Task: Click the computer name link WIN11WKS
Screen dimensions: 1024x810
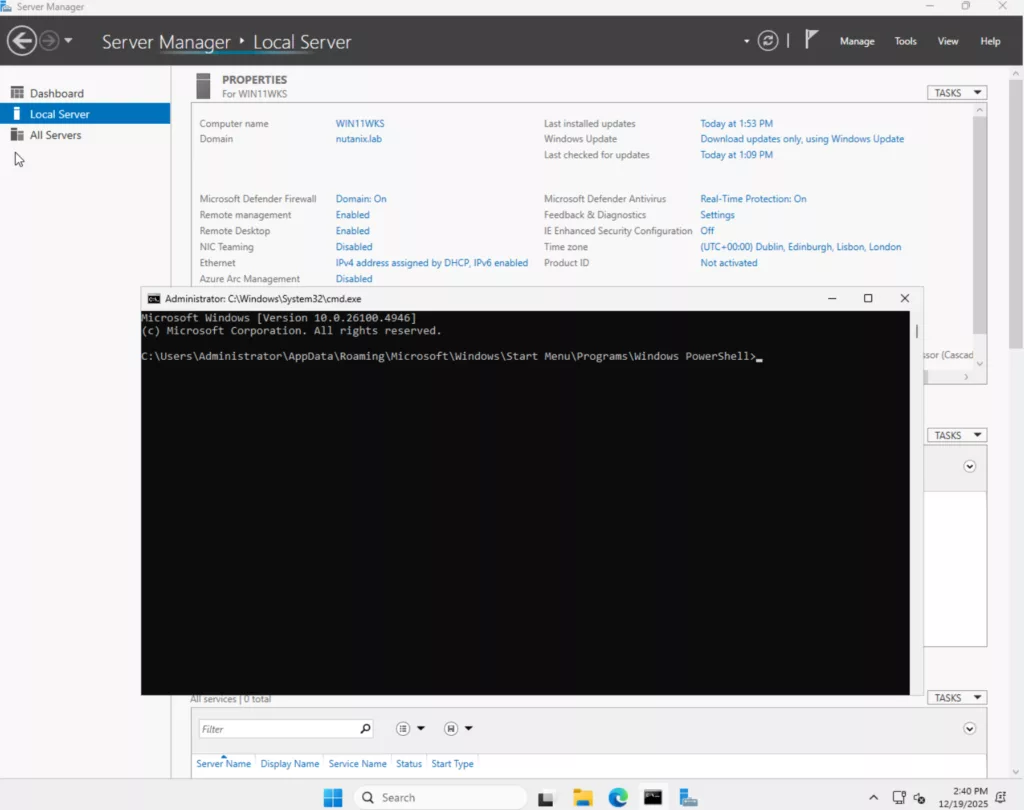Action: tap(359, 123)
